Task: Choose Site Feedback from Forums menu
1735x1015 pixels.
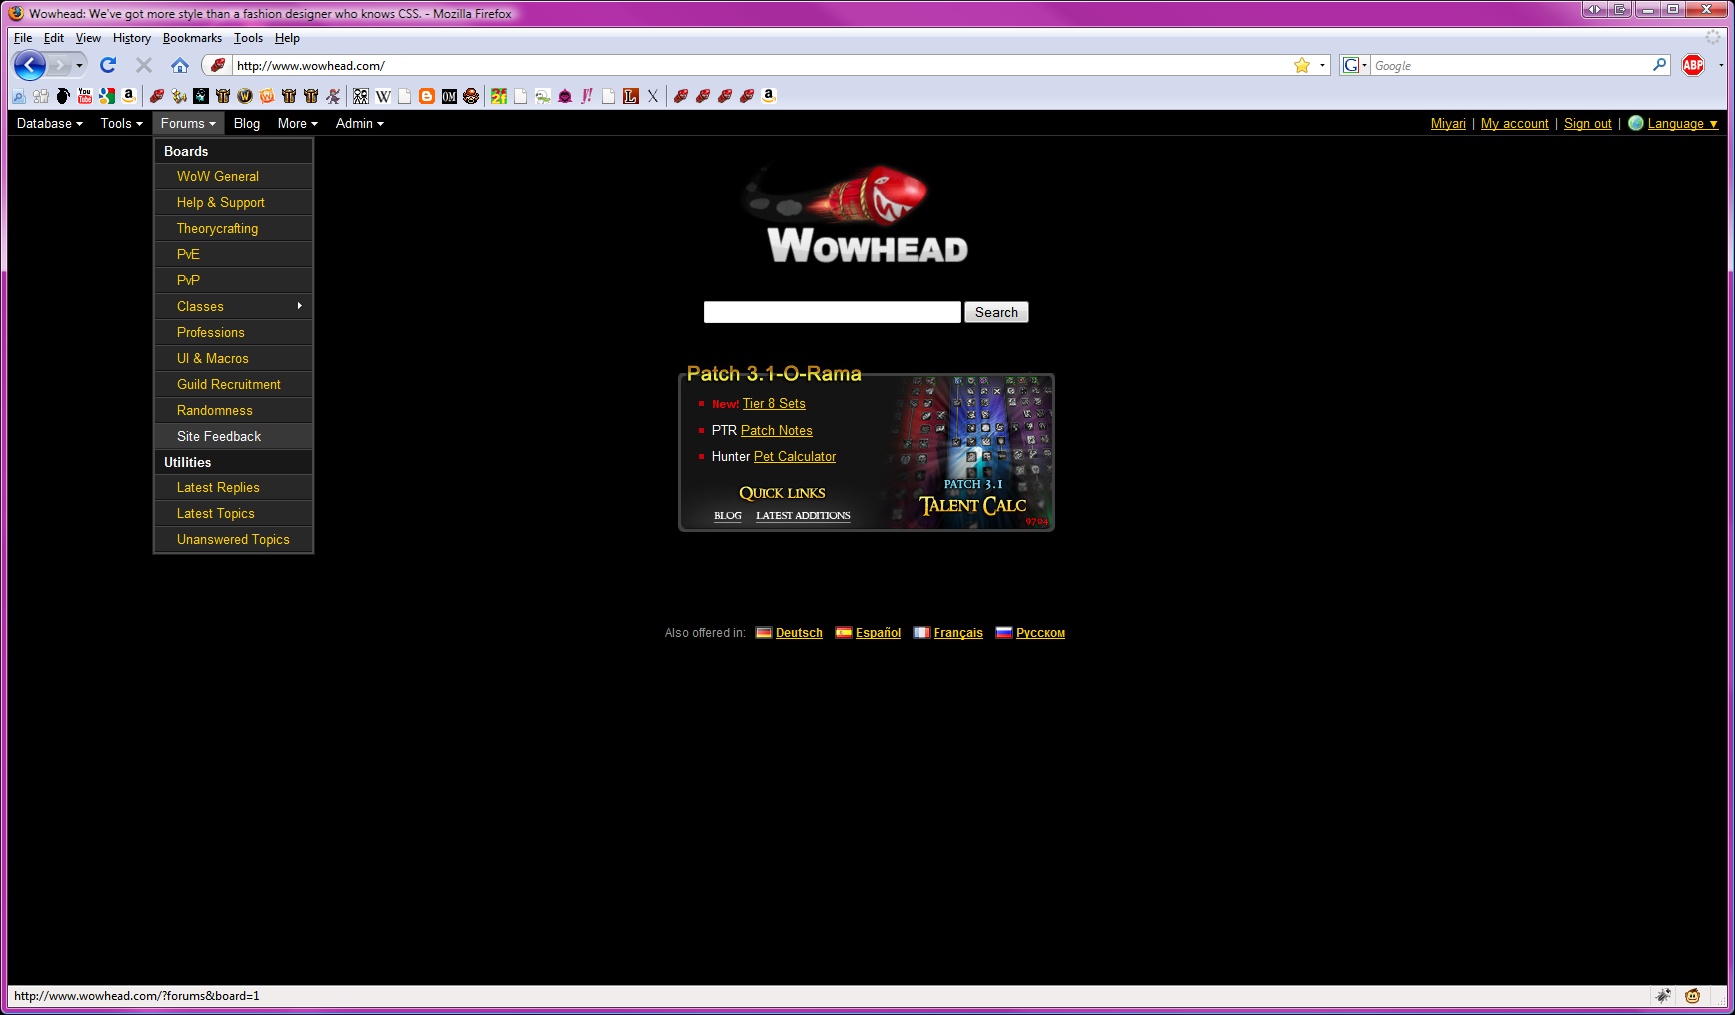Action: [234, 436]
